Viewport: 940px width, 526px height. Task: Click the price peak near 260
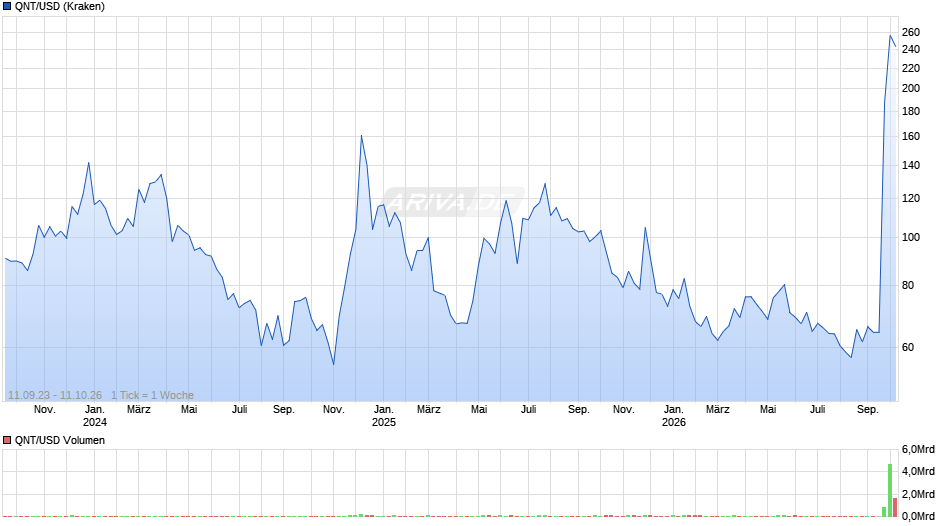pyautogui.click(x=890, y=35)
